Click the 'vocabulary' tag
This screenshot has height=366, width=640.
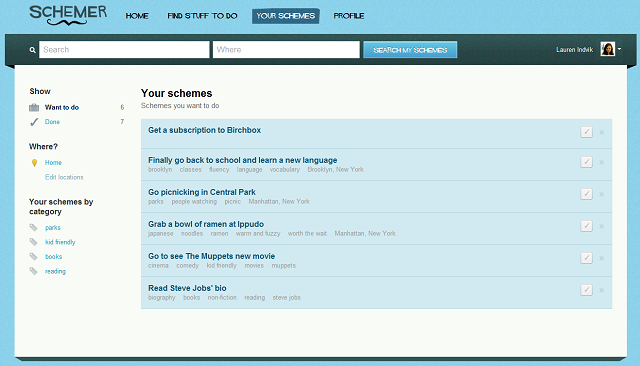tap(284, 169)
